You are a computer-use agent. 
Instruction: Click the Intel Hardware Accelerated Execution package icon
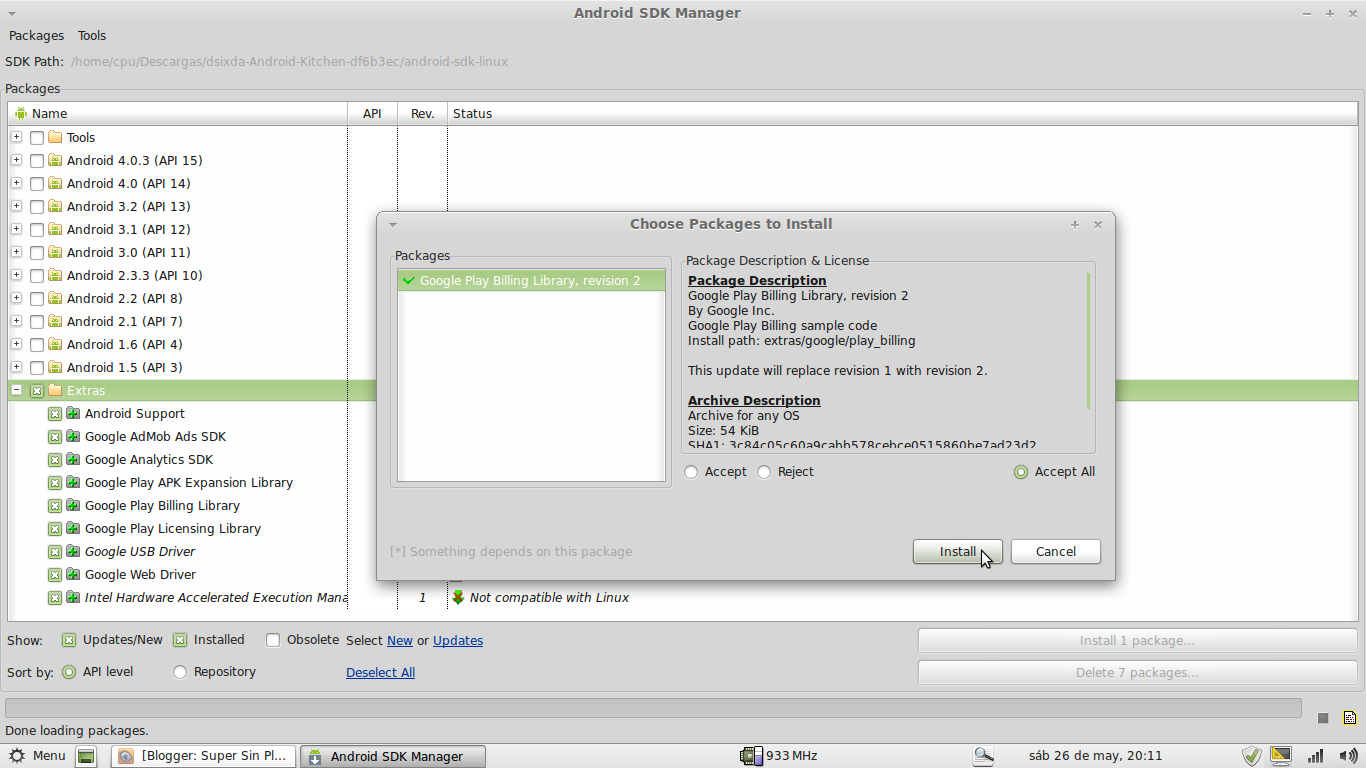(73, 597)
